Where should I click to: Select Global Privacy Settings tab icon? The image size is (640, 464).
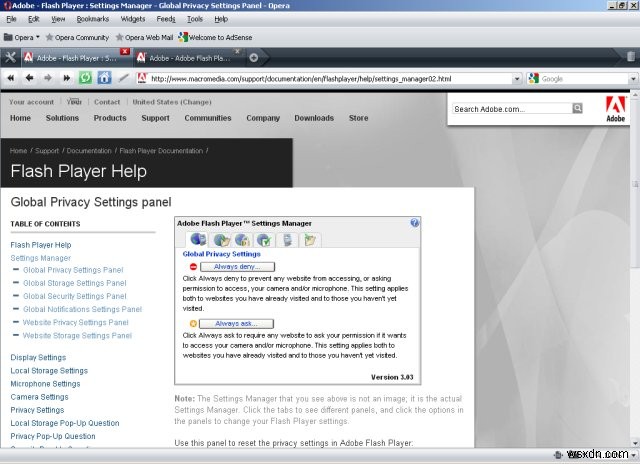(x=198, y=239)
